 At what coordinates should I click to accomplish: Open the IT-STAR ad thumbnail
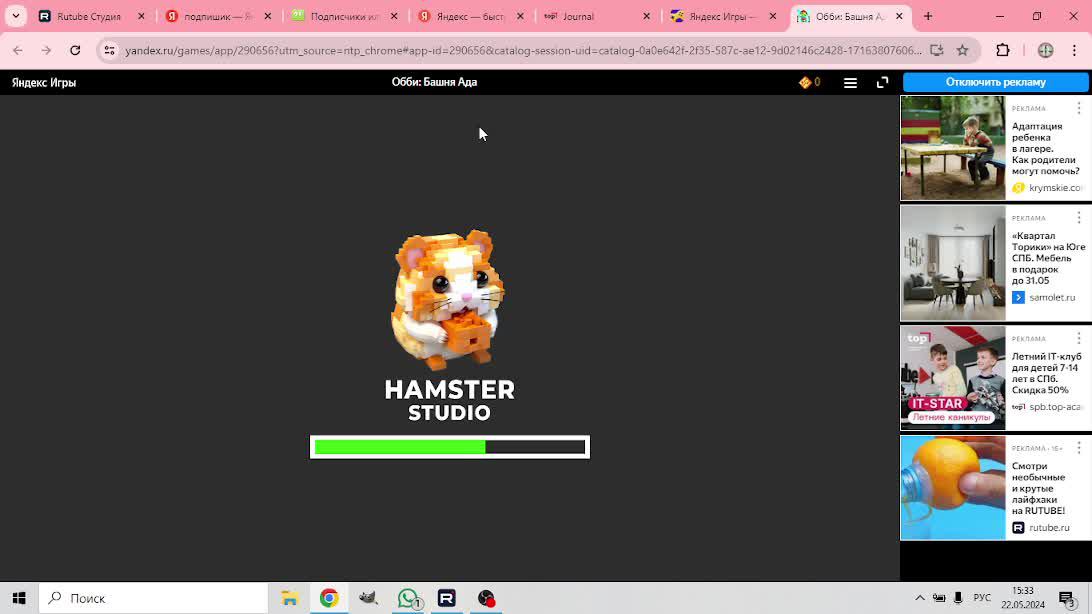(x=953, y=378)
